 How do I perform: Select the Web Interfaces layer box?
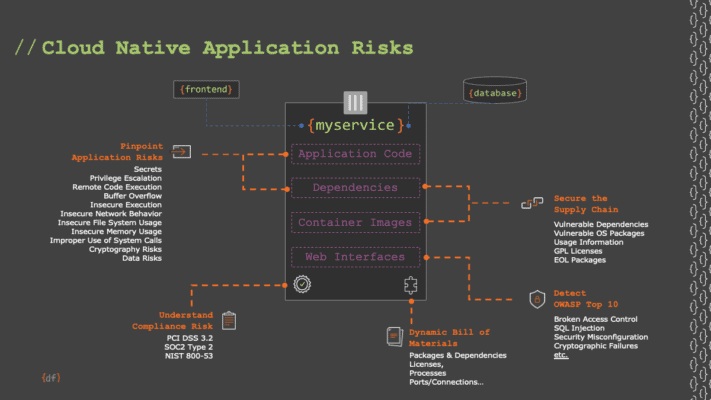356,257
